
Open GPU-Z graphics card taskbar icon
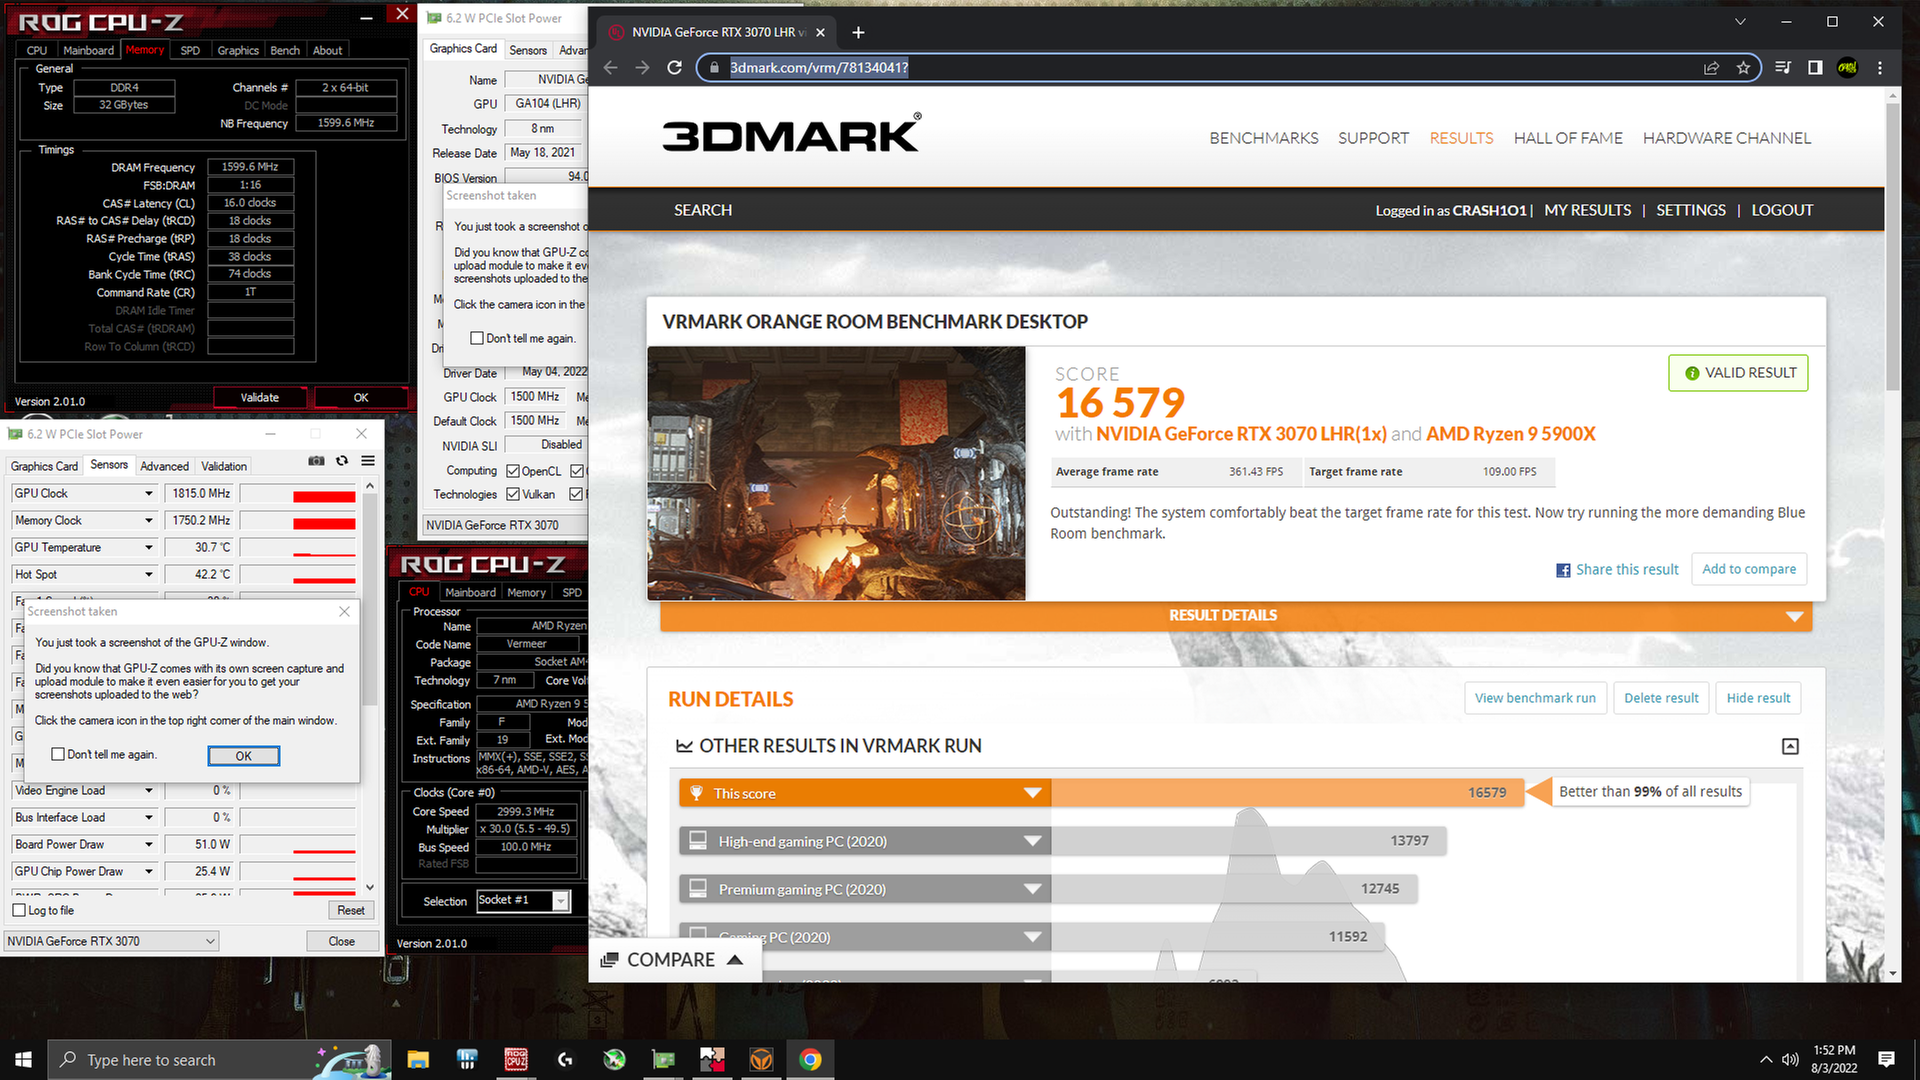click(x=663, y=1059)
